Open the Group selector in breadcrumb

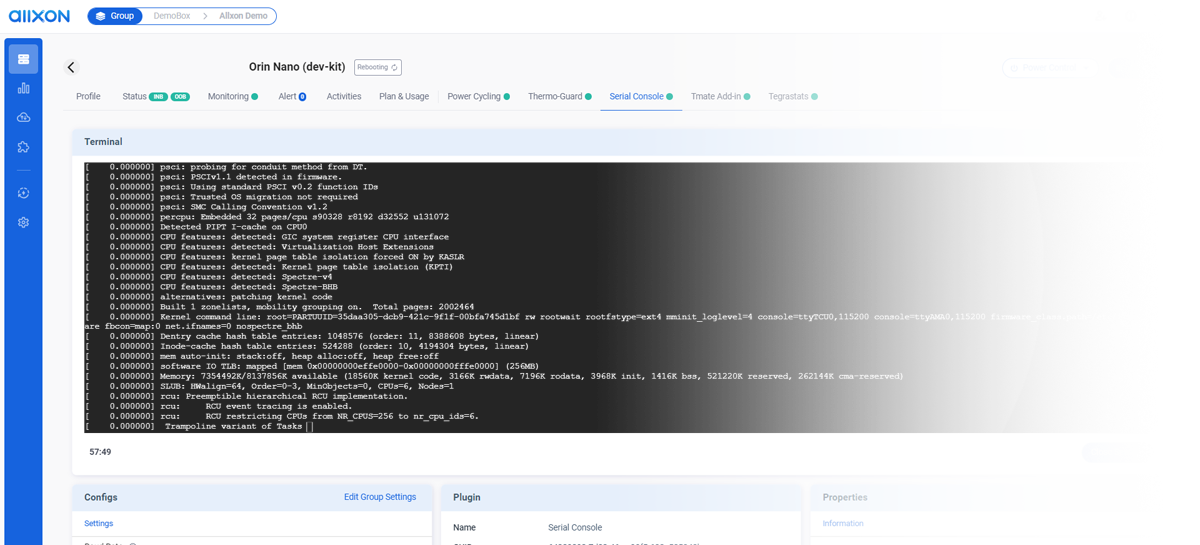(115, 16)
